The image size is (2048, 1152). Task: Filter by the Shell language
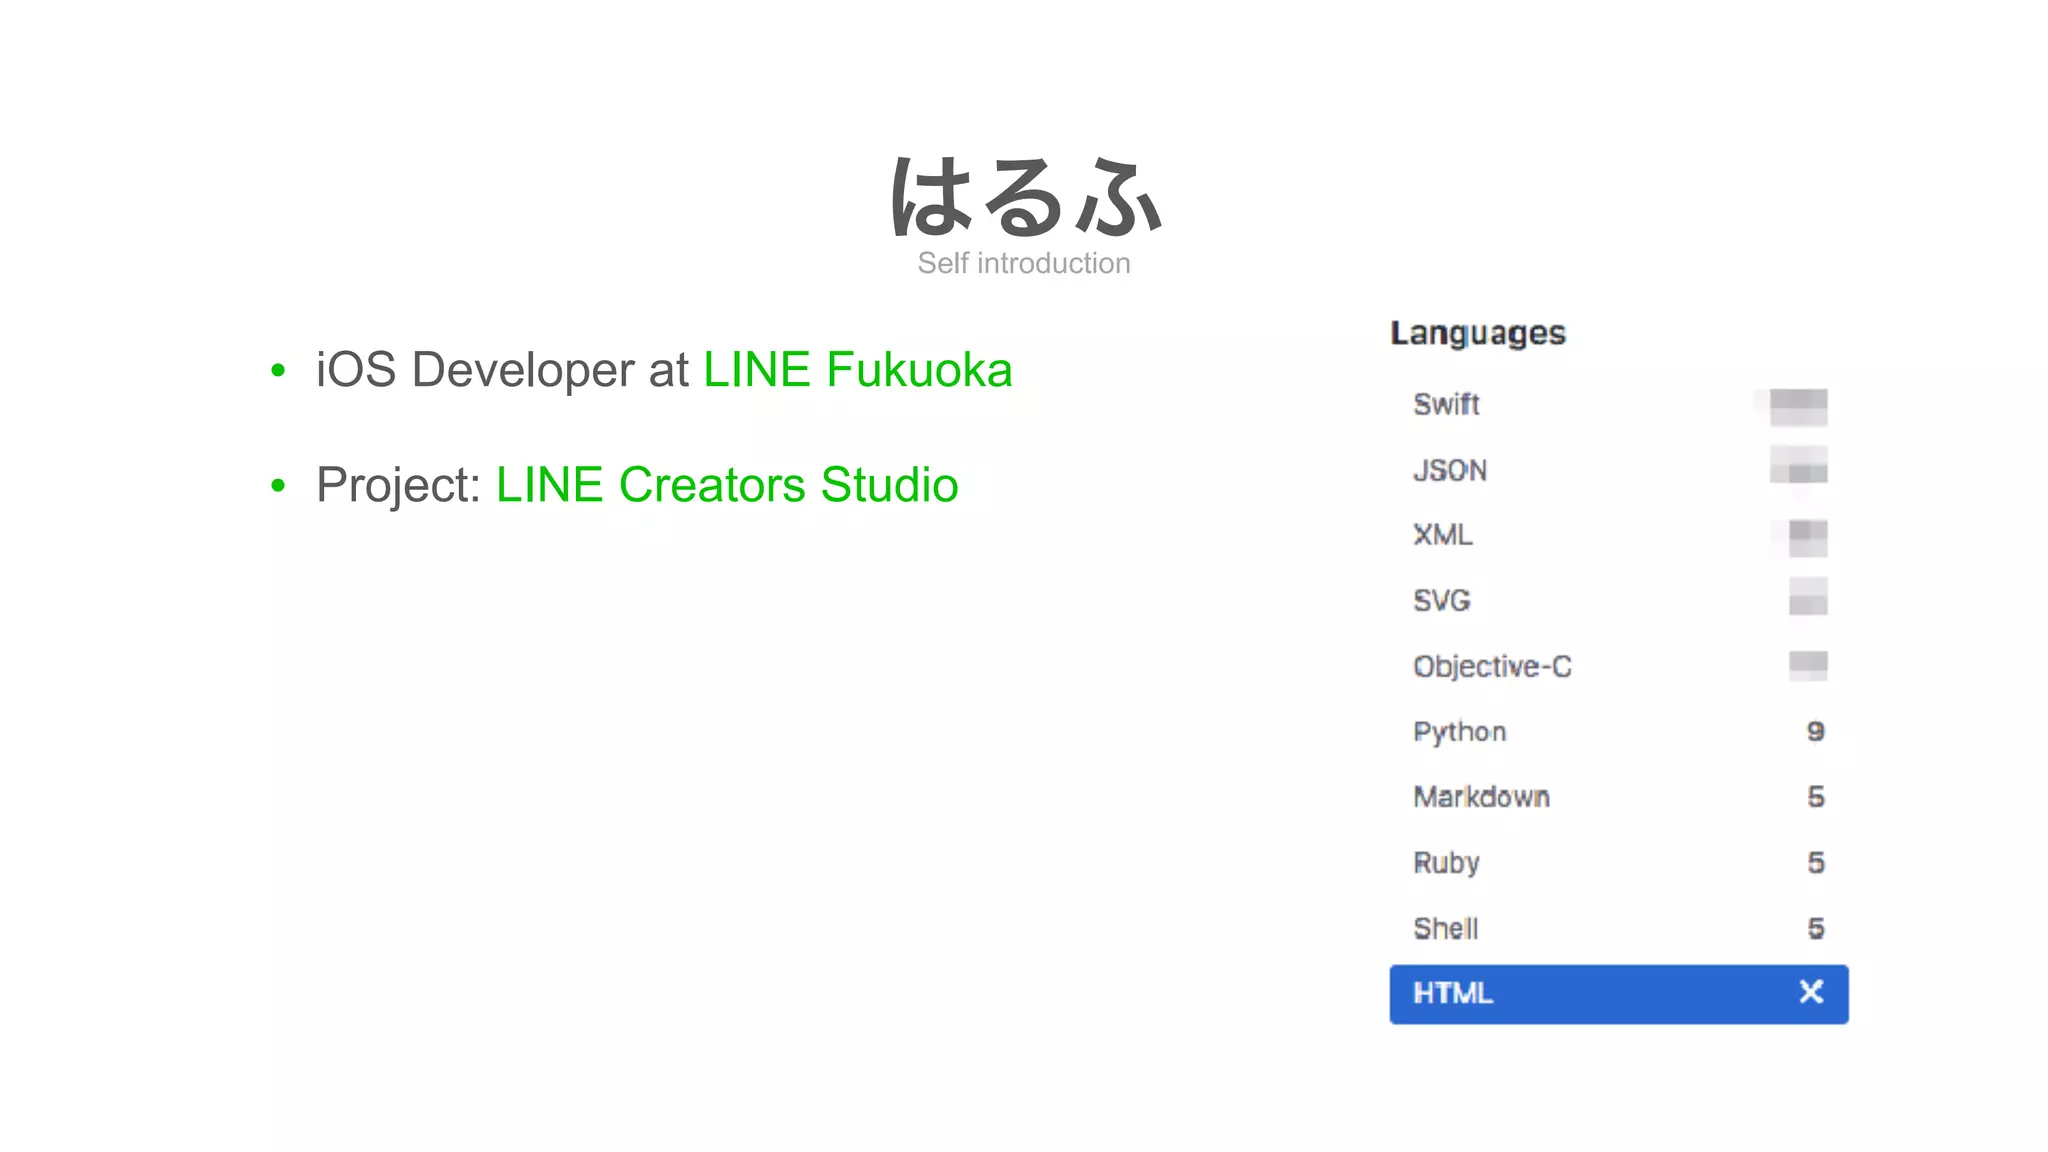point(1618,928)
